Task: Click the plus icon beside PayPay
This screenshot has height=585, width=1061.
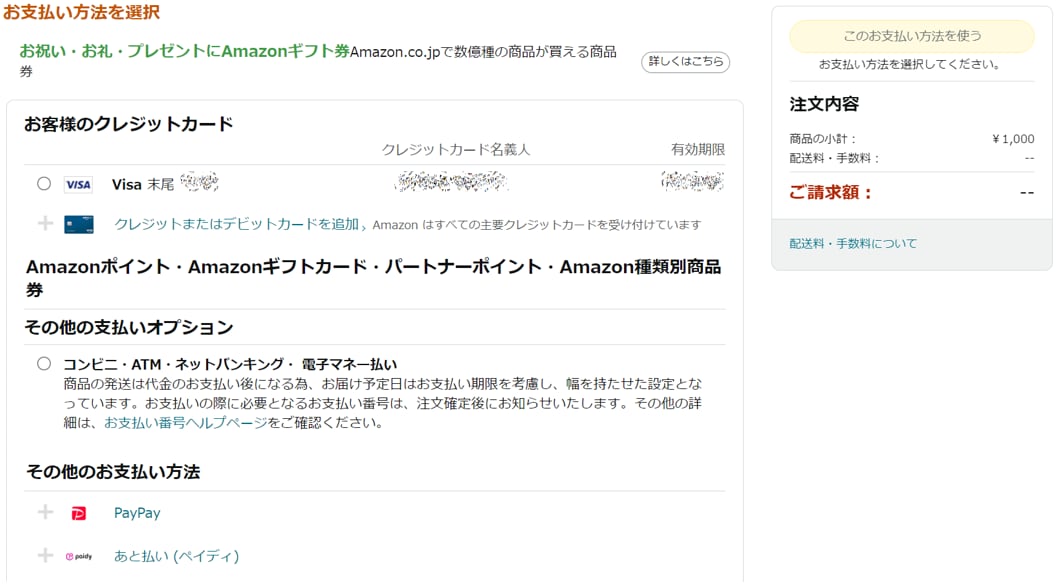Action: (x=45, y=513)
